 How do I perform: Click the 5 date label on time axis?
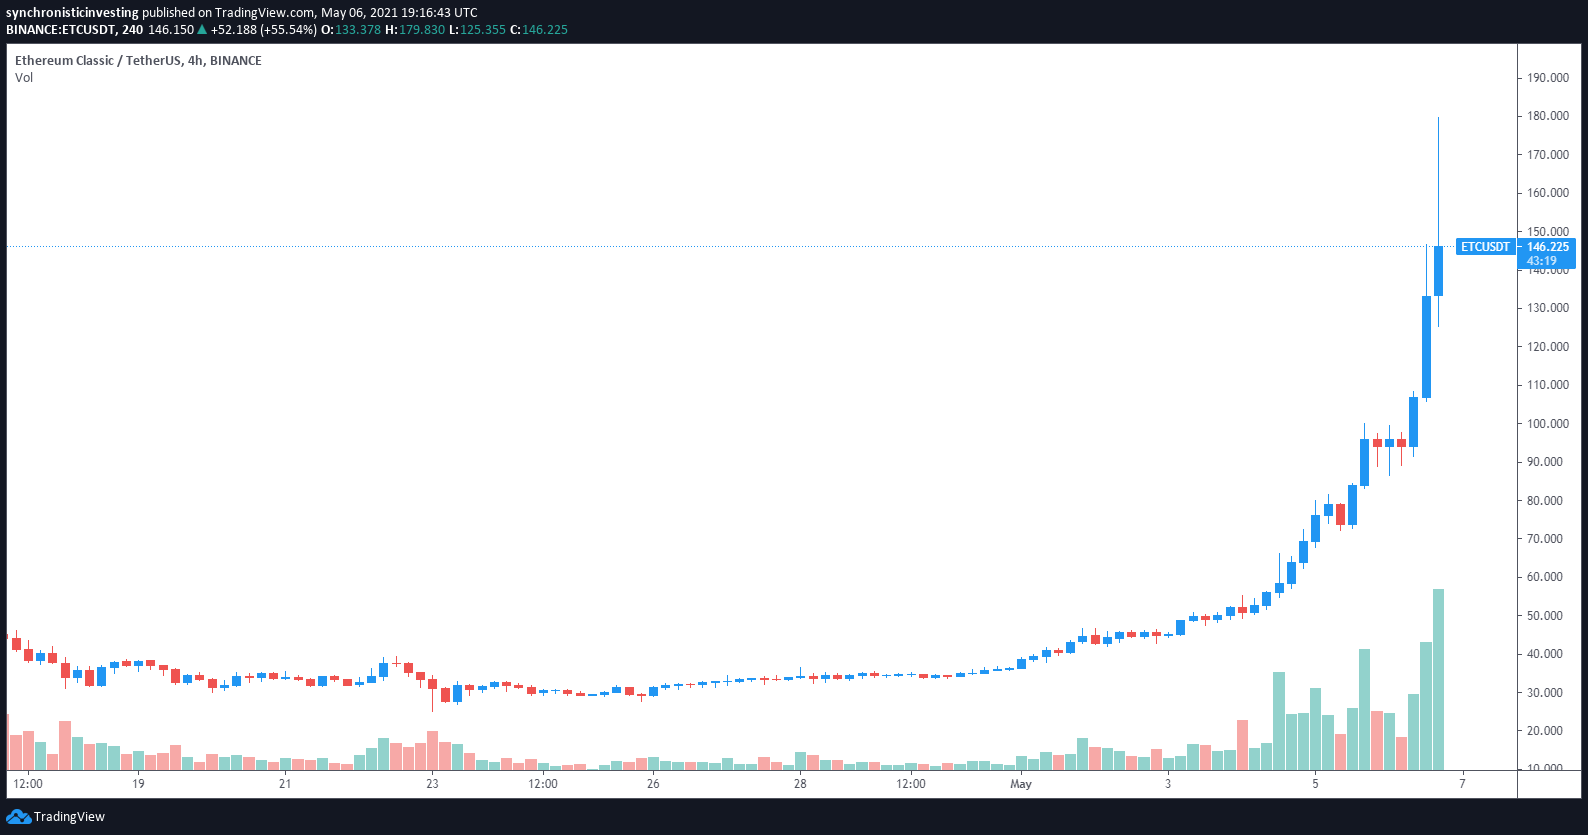pos(1315,784)
